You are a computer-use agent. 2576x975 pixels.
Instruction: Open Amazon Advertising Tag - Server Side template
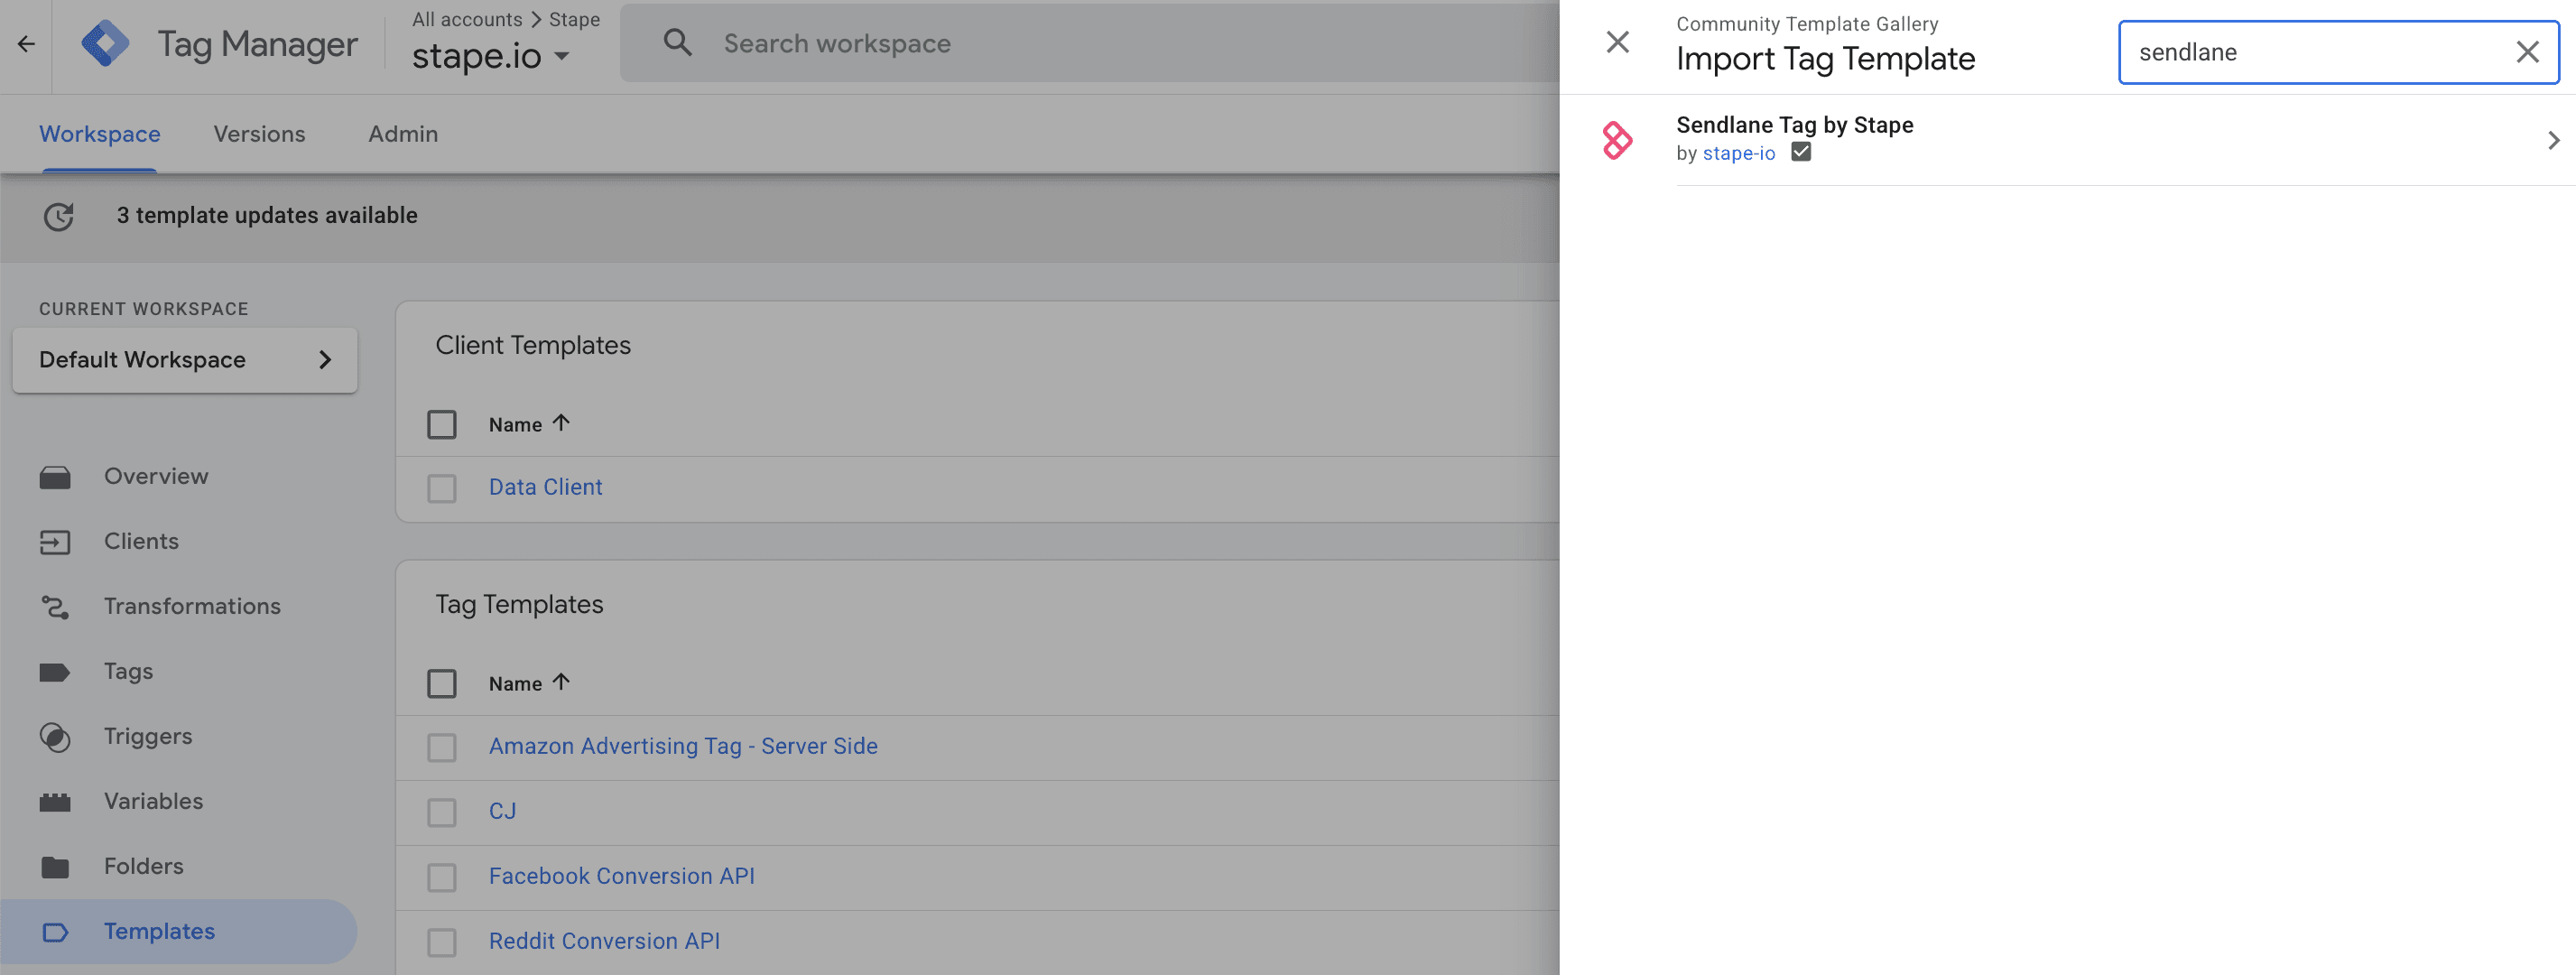pyautogui.click(x=683, y=746)
